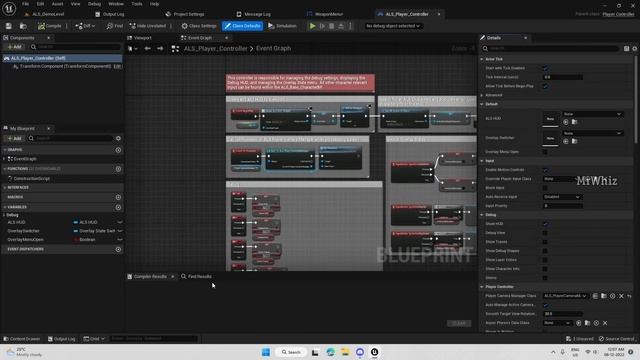Use selected asset for ALS HUD
The image size is (640, 360).
(566, 122)
